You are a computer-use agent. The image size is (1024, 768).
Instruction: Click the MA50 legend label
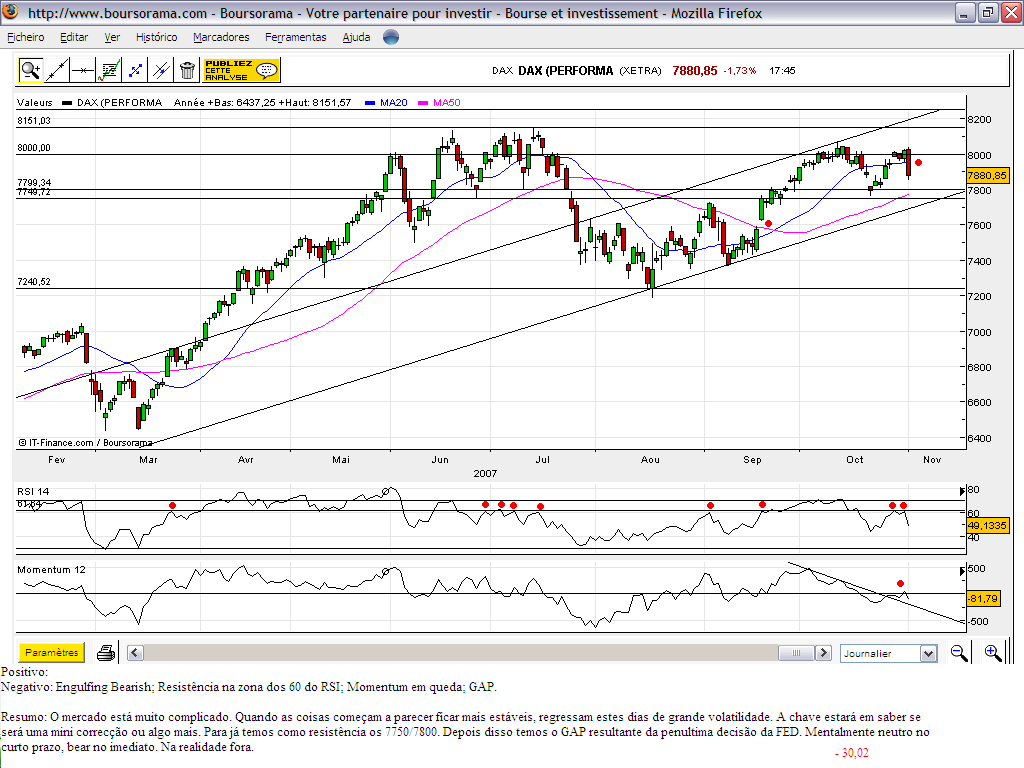[x=447, y=103]
